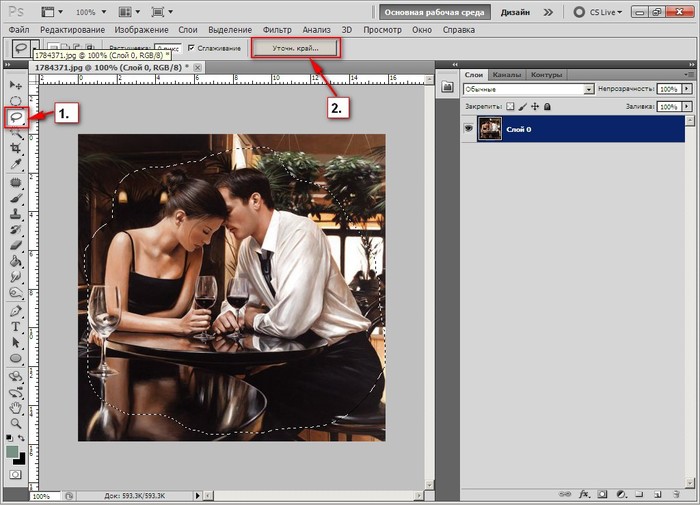Delete layer with trash icon
This screenshot has width=700, height=505.
(676, 494)
